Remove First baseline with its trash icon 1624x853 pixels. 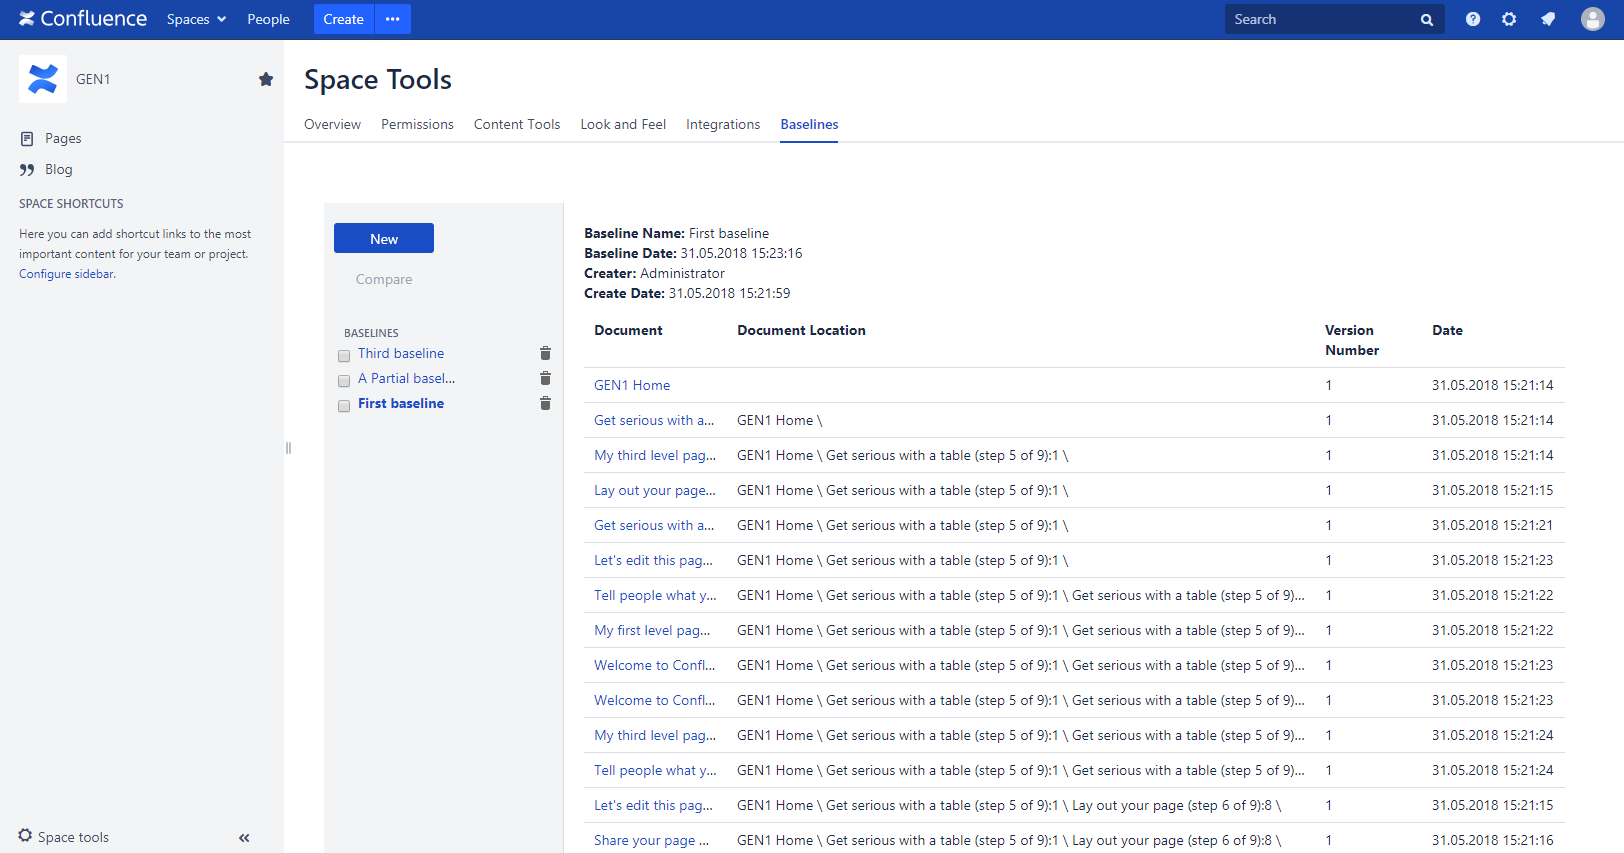545,403
